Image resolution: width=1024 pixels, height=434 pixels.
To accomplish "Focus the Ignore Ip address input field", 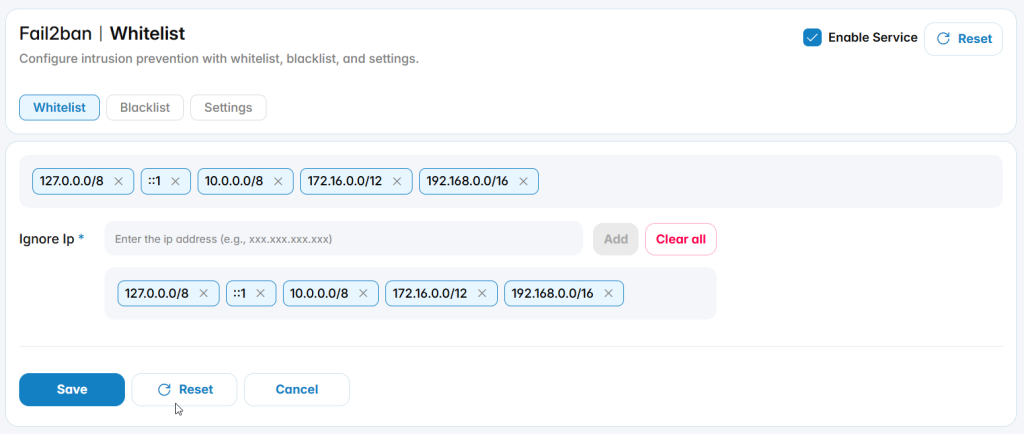I will pos(344,239).
